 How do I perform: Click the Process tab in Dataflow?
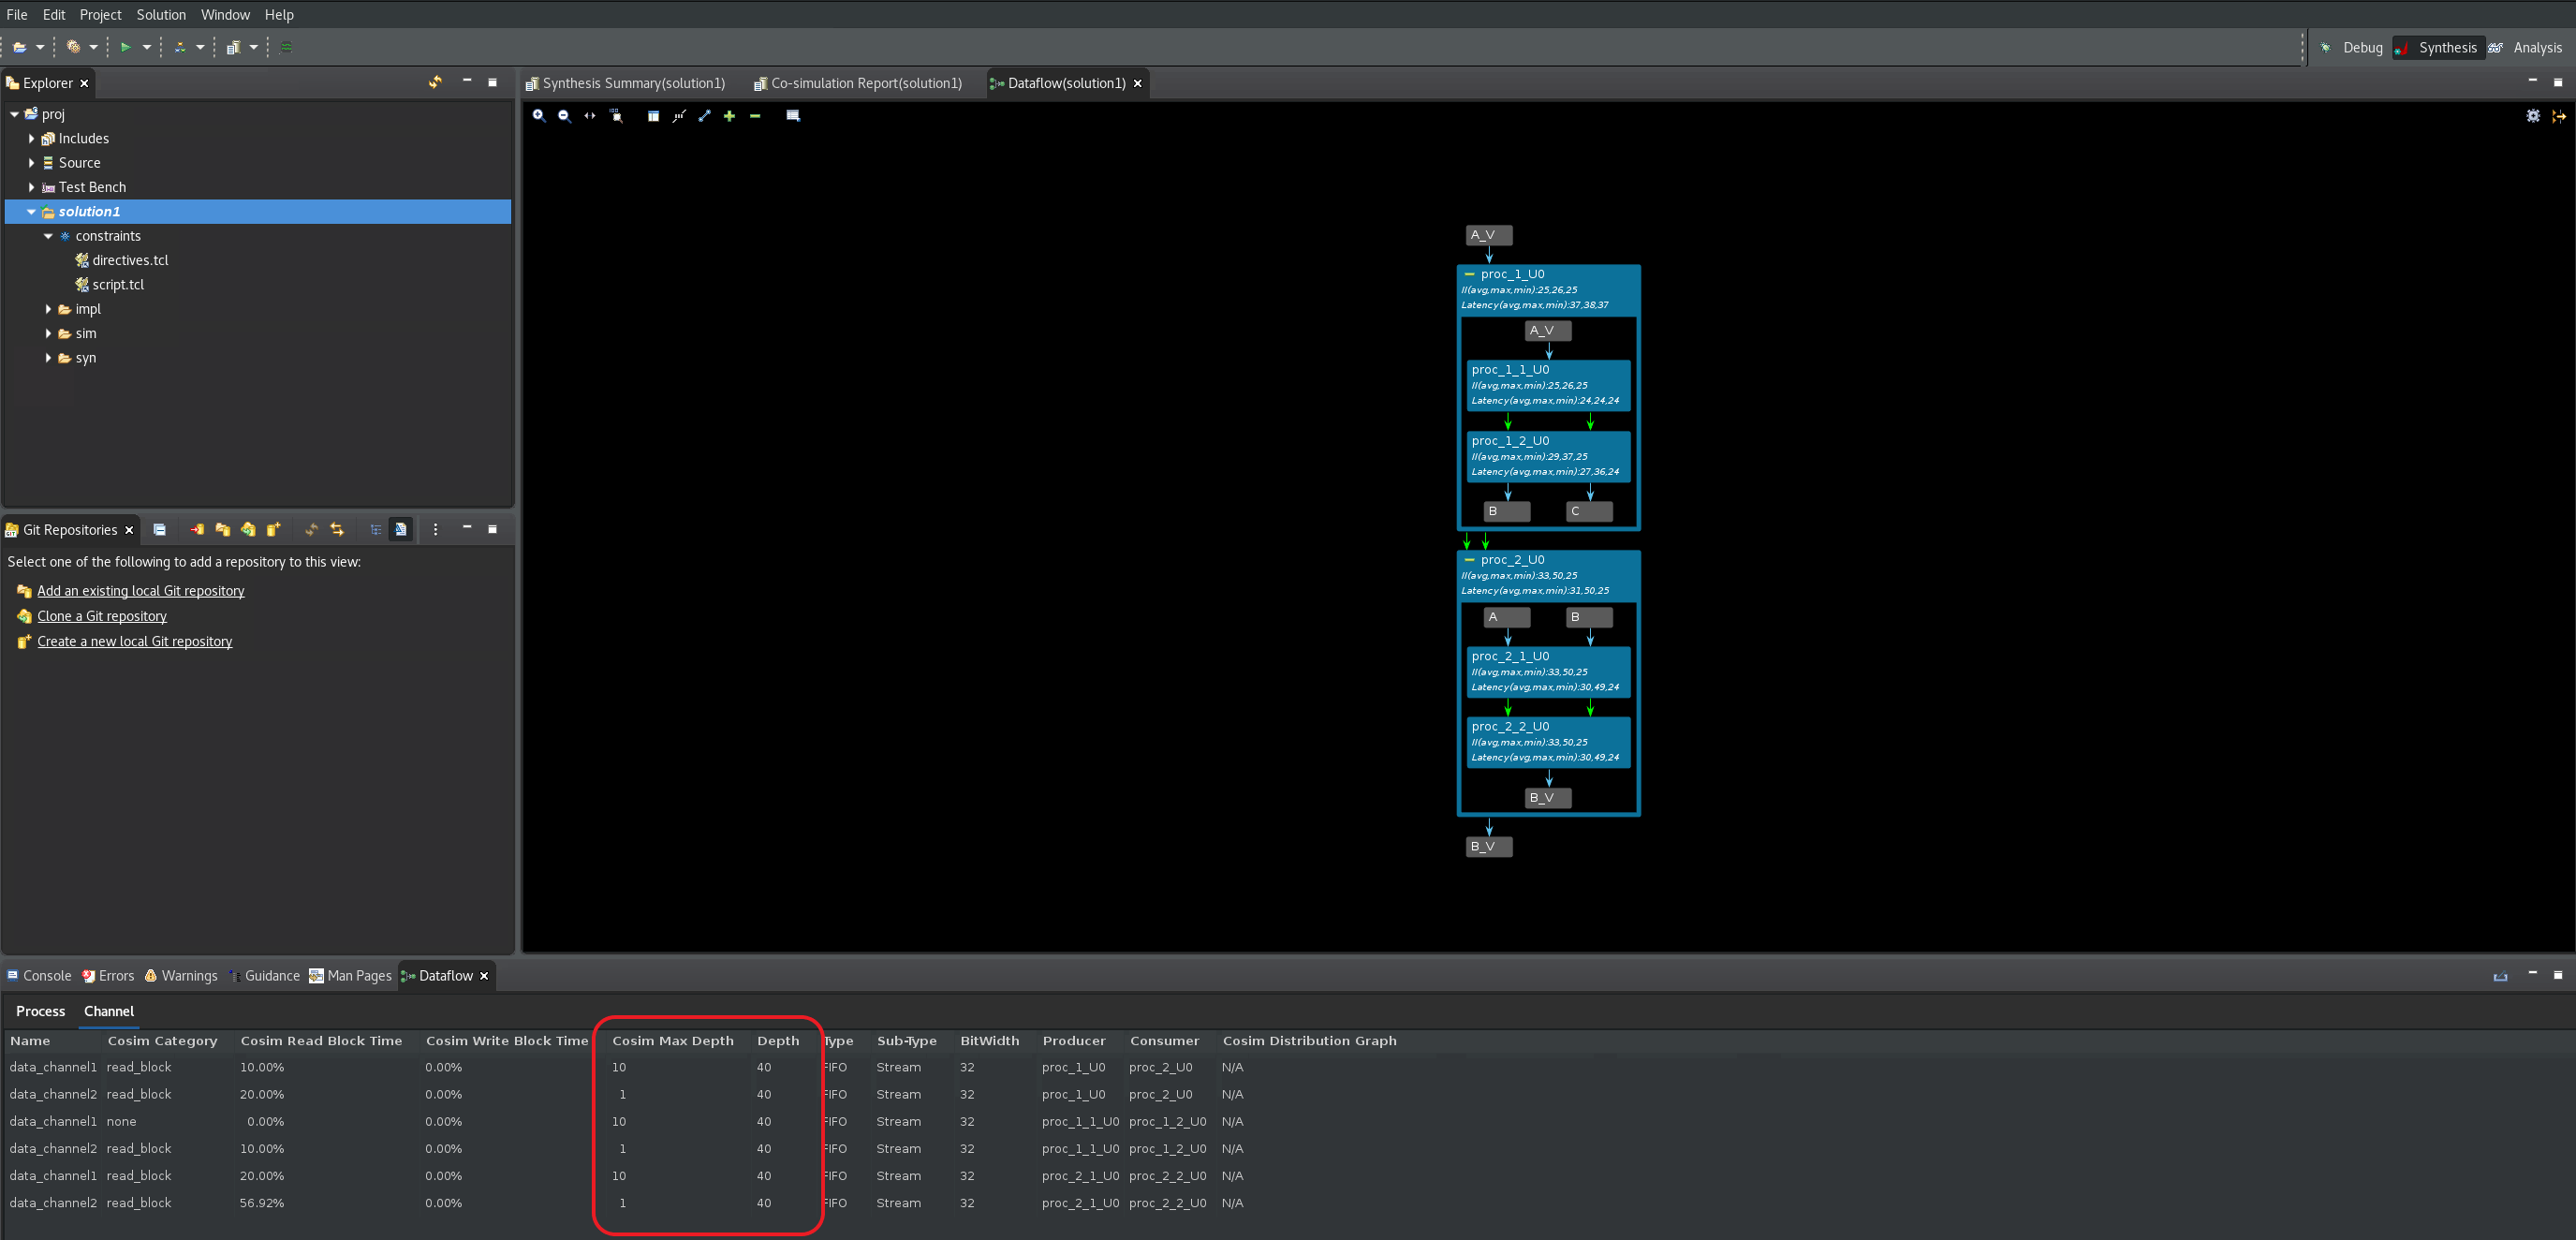tap(37, 1009)
